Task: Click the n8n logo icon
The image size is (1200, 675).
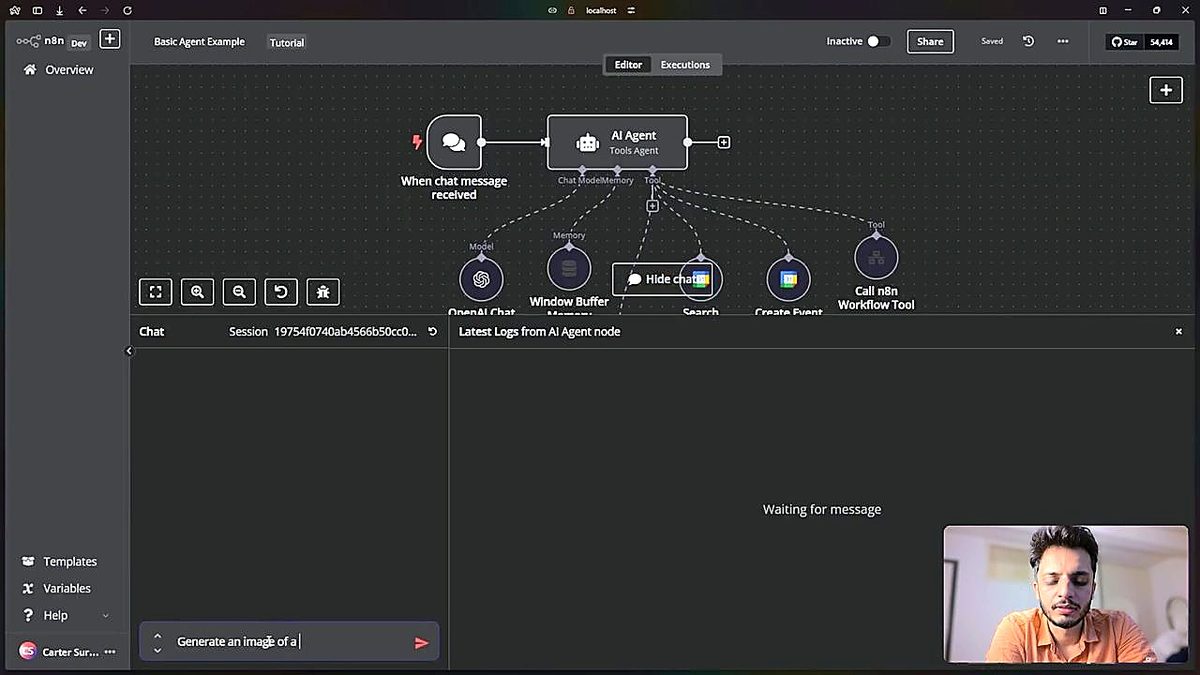Action: coord(28,41)
